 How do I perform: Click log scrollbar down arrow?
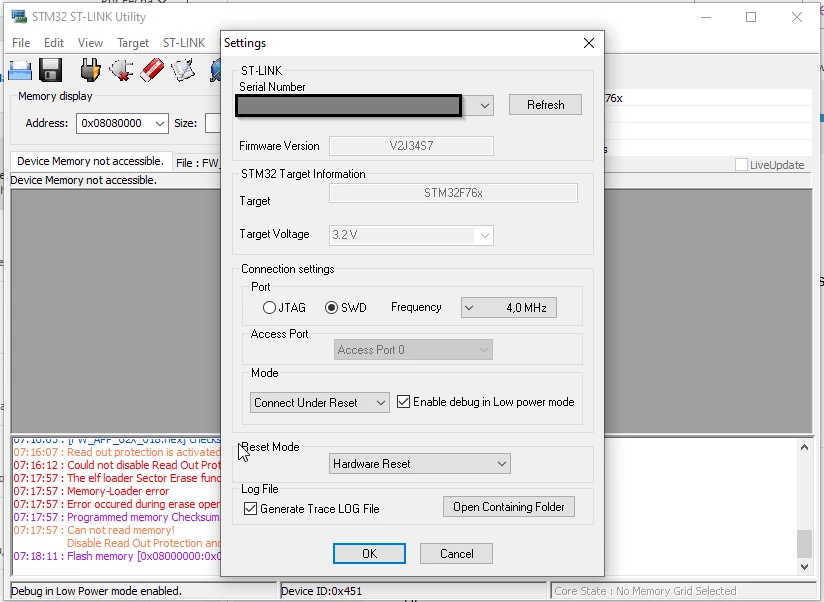click(804, 566)
